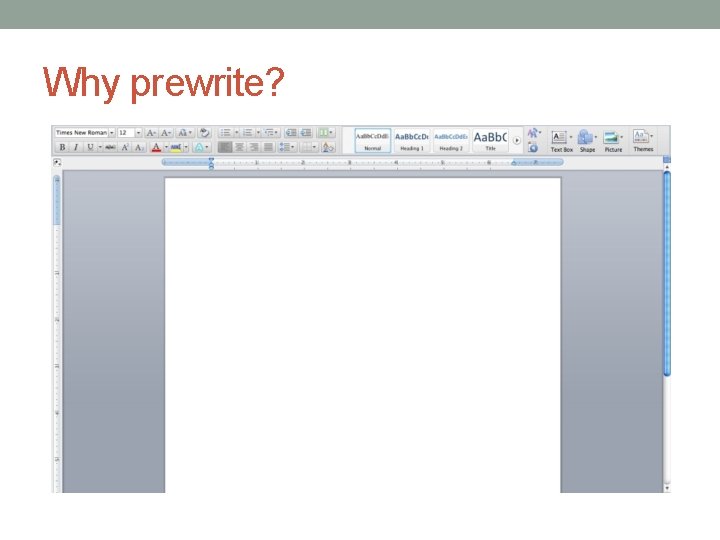Click the bulleted list icon
Screen dimensions: 720x540
[225, 133]
